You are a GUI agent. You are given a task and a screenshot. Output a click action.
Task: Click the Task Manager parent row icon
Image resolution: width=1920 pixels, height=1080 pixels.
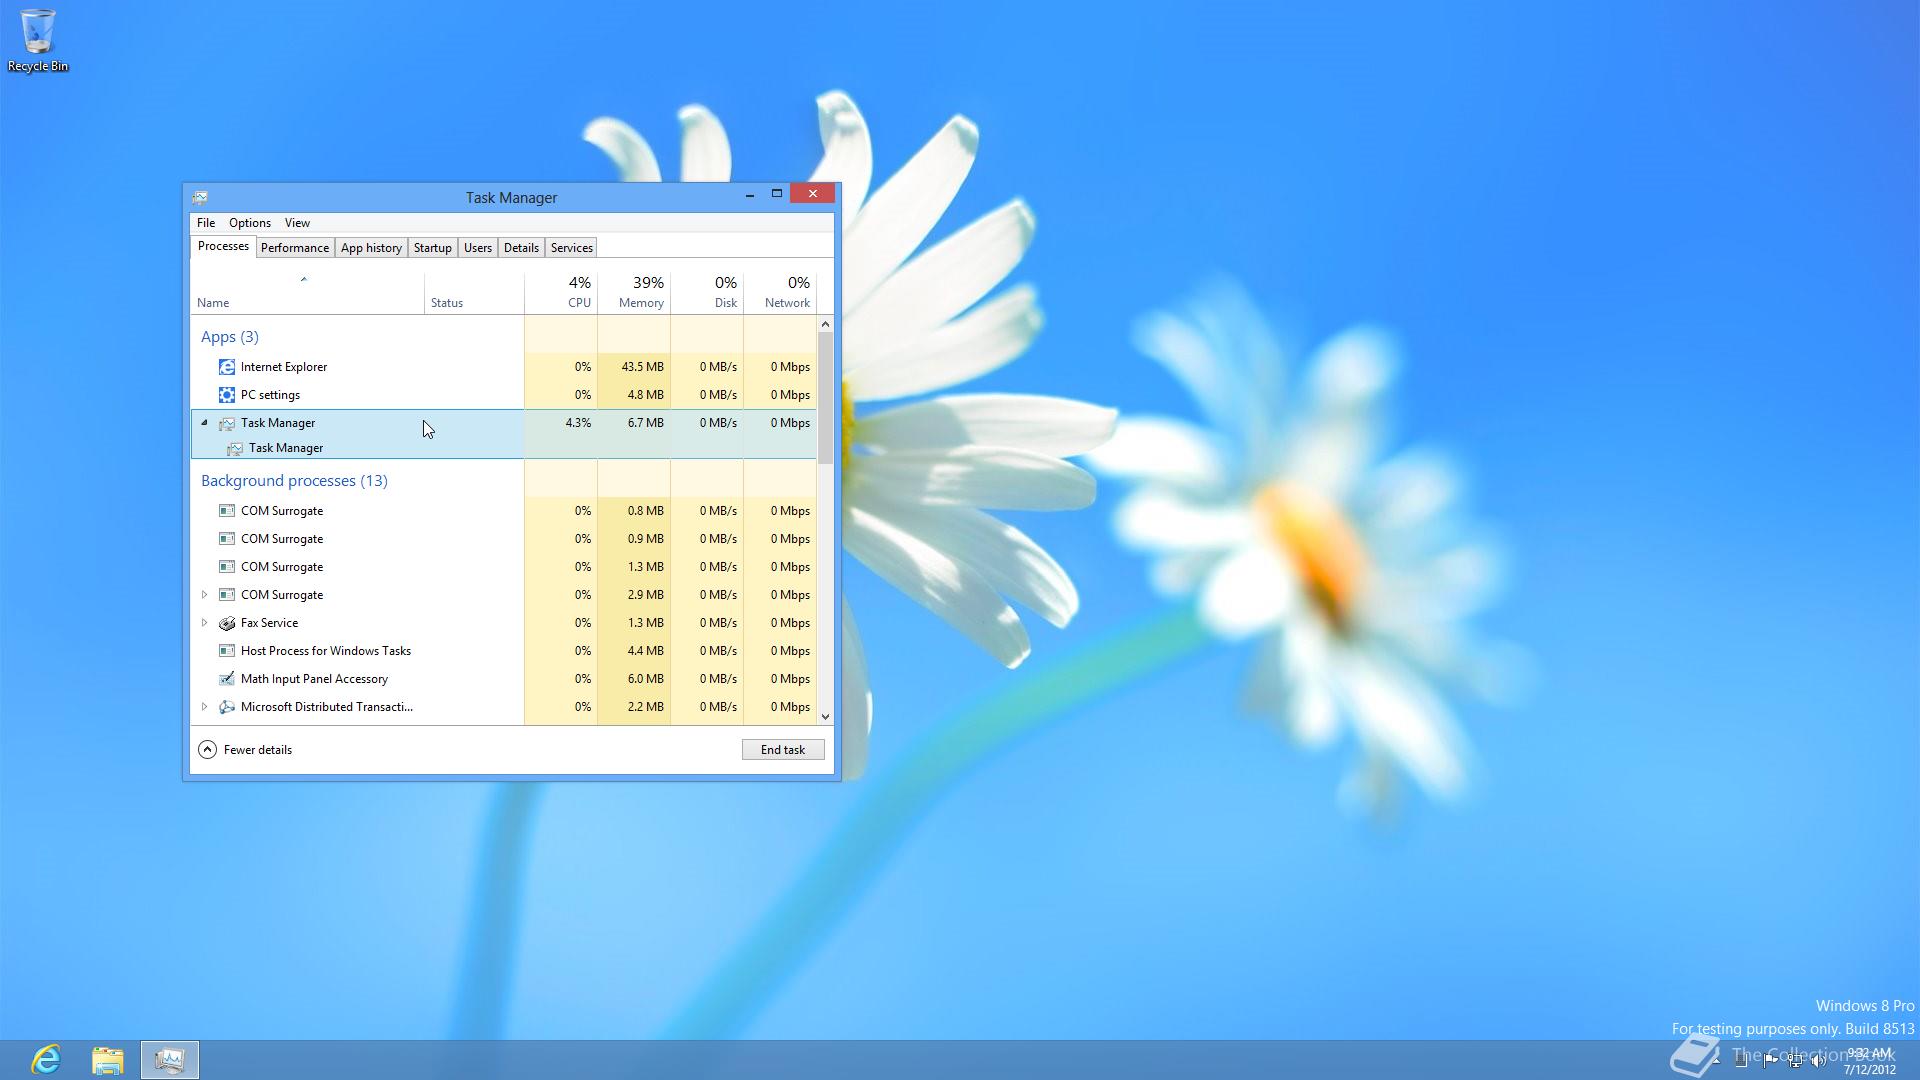pos(227,423)
